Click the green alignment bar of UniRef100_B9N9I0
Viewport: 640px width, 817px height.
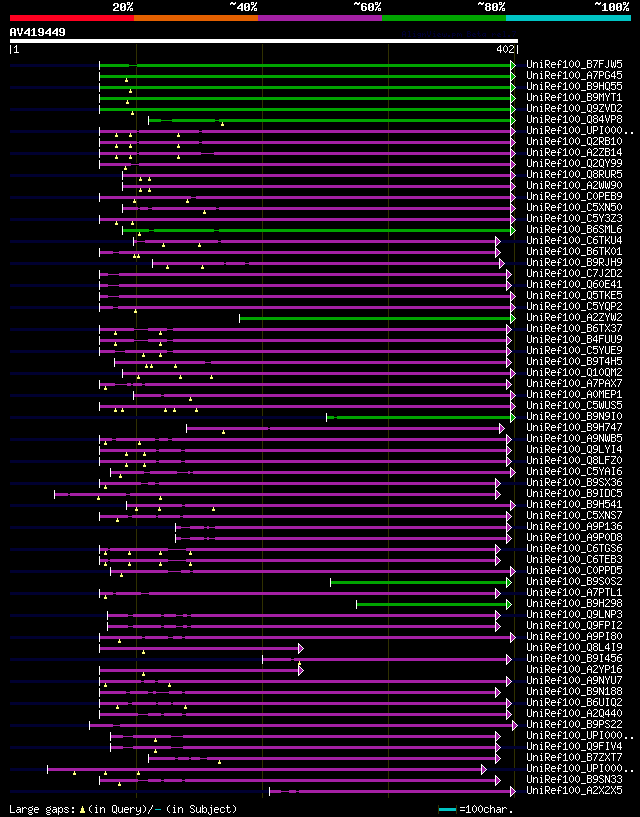point(420,417)
